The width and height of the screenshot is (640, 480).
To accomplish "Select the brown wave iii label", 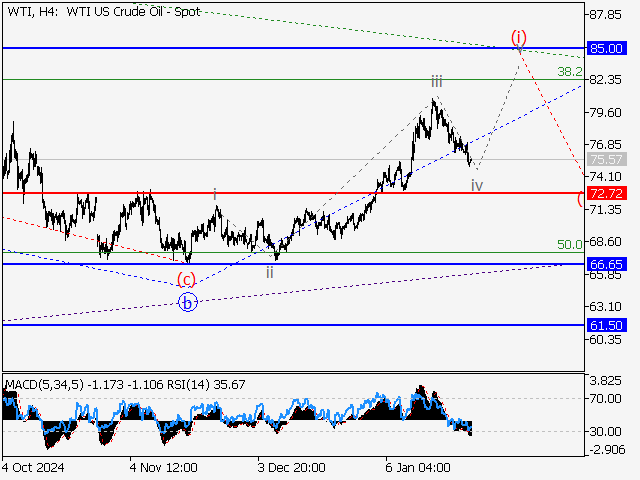I will tap(437, 80).
